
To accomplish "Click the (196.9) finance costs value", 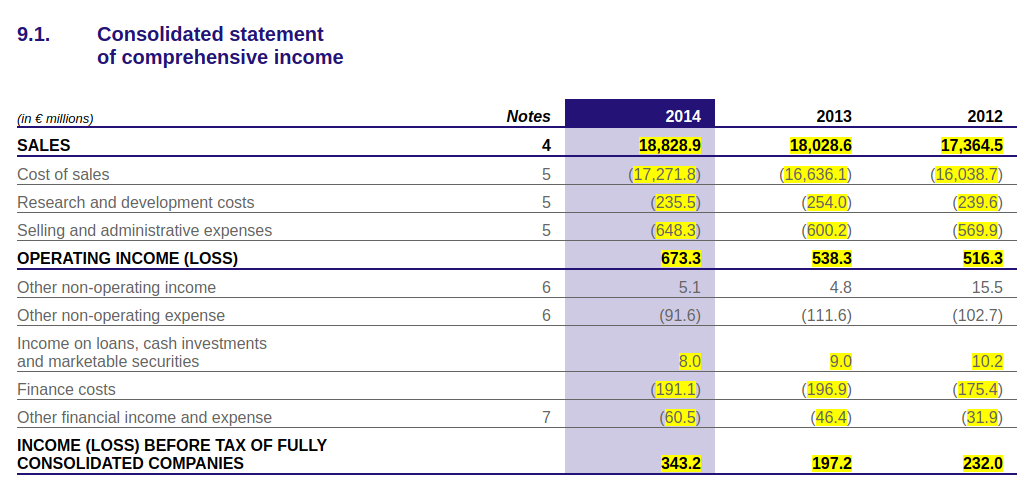I will 827,390.
